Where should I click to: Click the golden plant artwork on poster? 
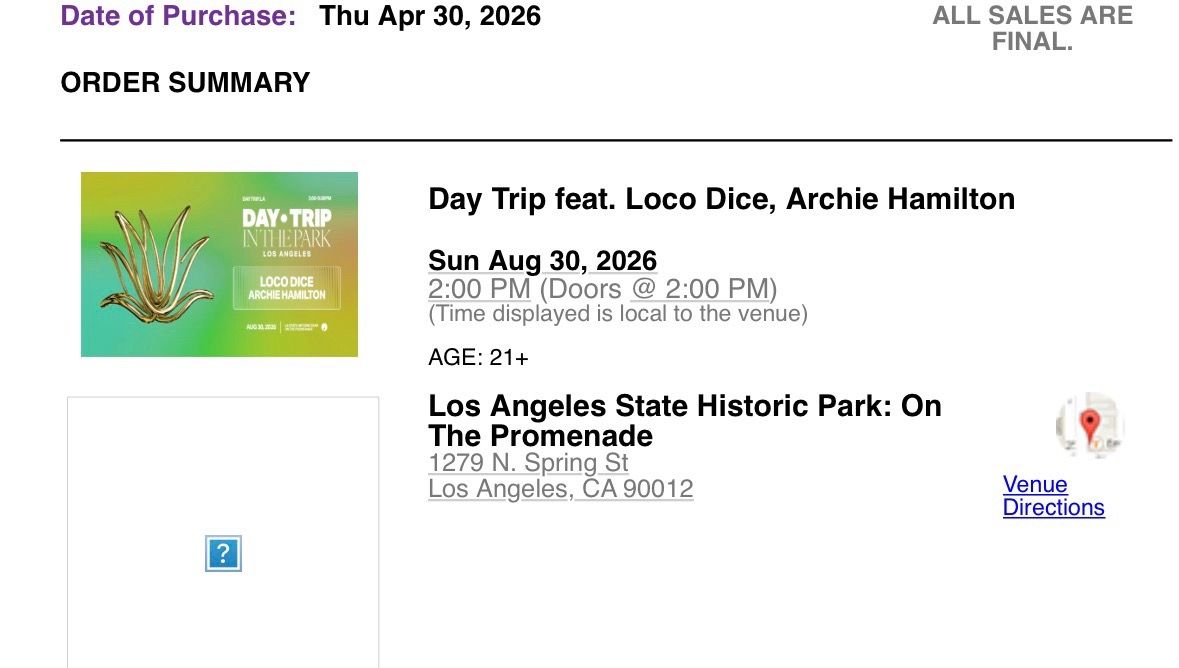click(x=156, y=265)
